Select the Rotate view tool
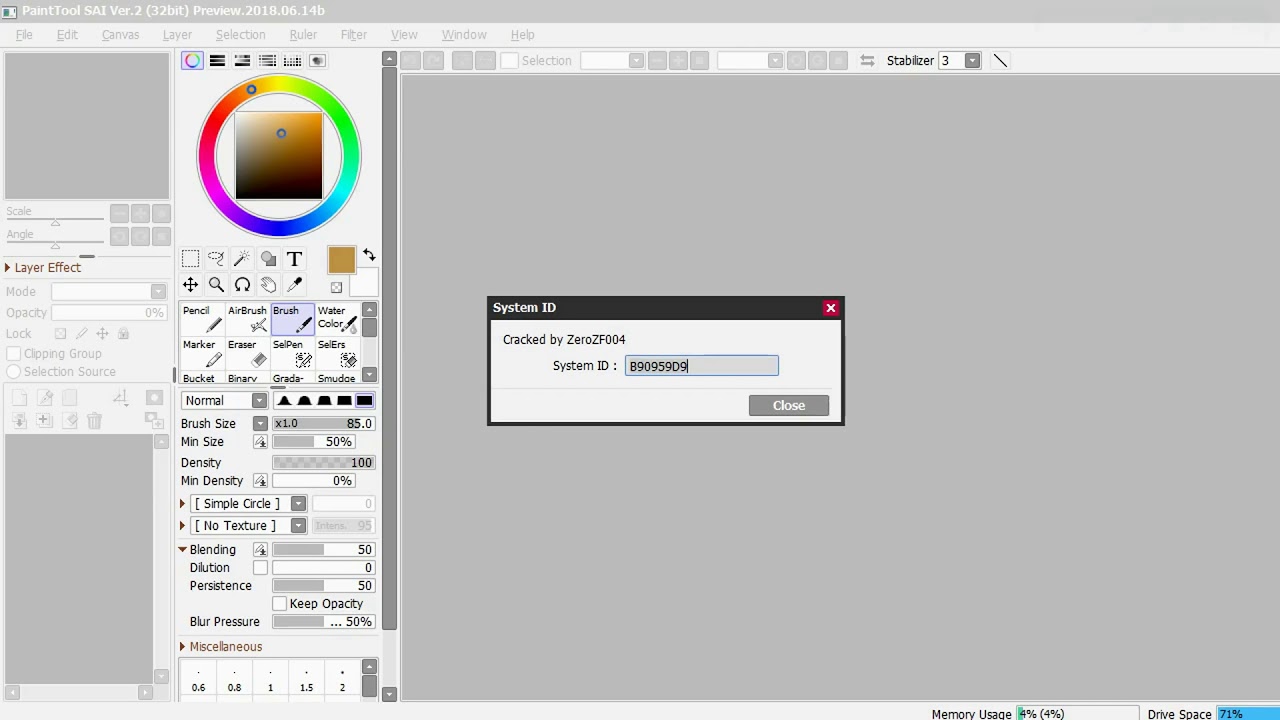 242,285
